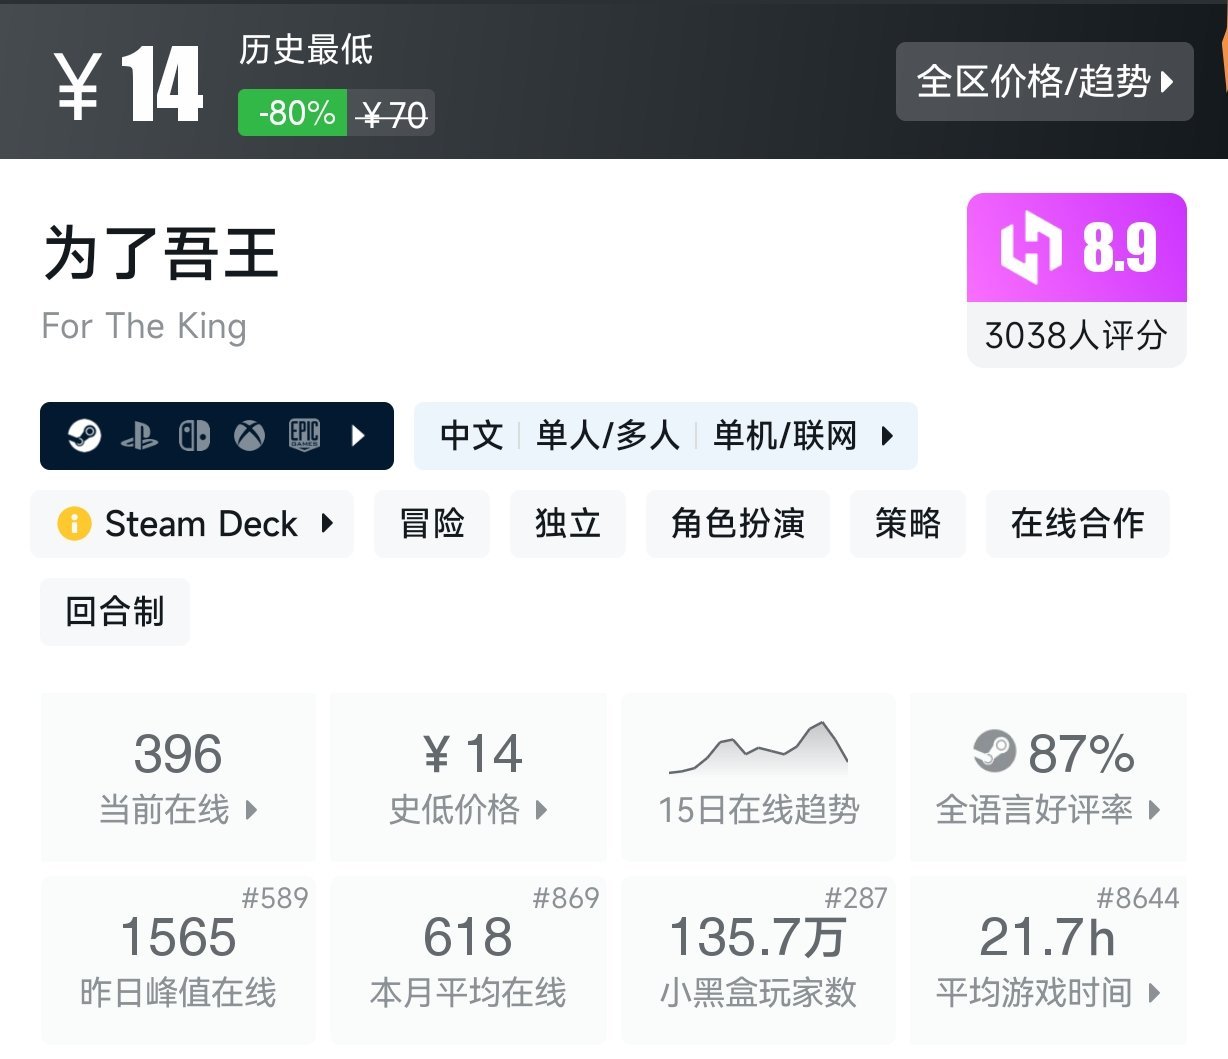The image size is (1228, 1059).
Task: Click the Nintendo Switch platform icon
Action: pyautogui.click(x=194, y=436)
